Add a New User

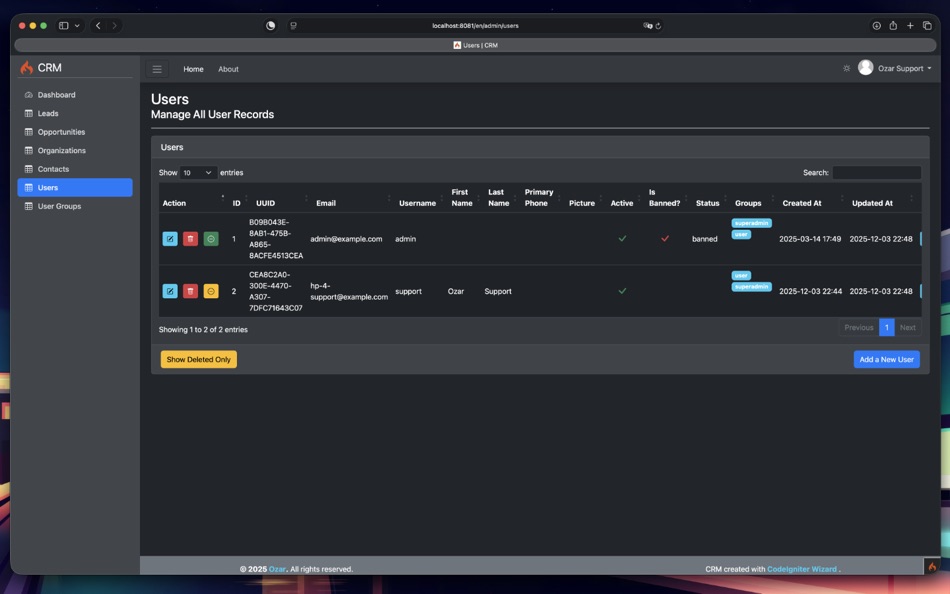[886, 359]
